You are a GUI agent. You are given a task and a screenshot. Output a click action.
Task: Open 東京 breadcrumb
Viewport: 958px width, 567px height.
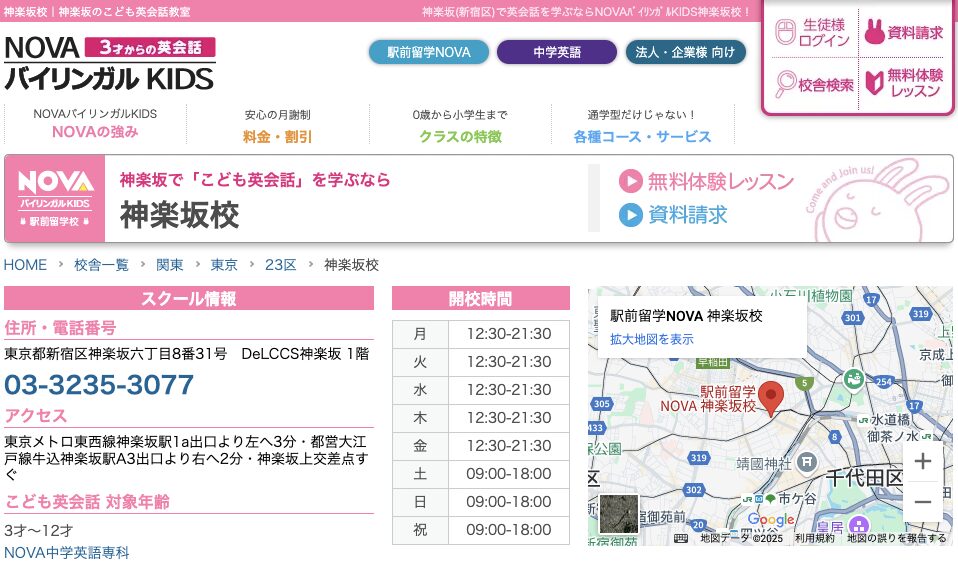tap(224, 265)
